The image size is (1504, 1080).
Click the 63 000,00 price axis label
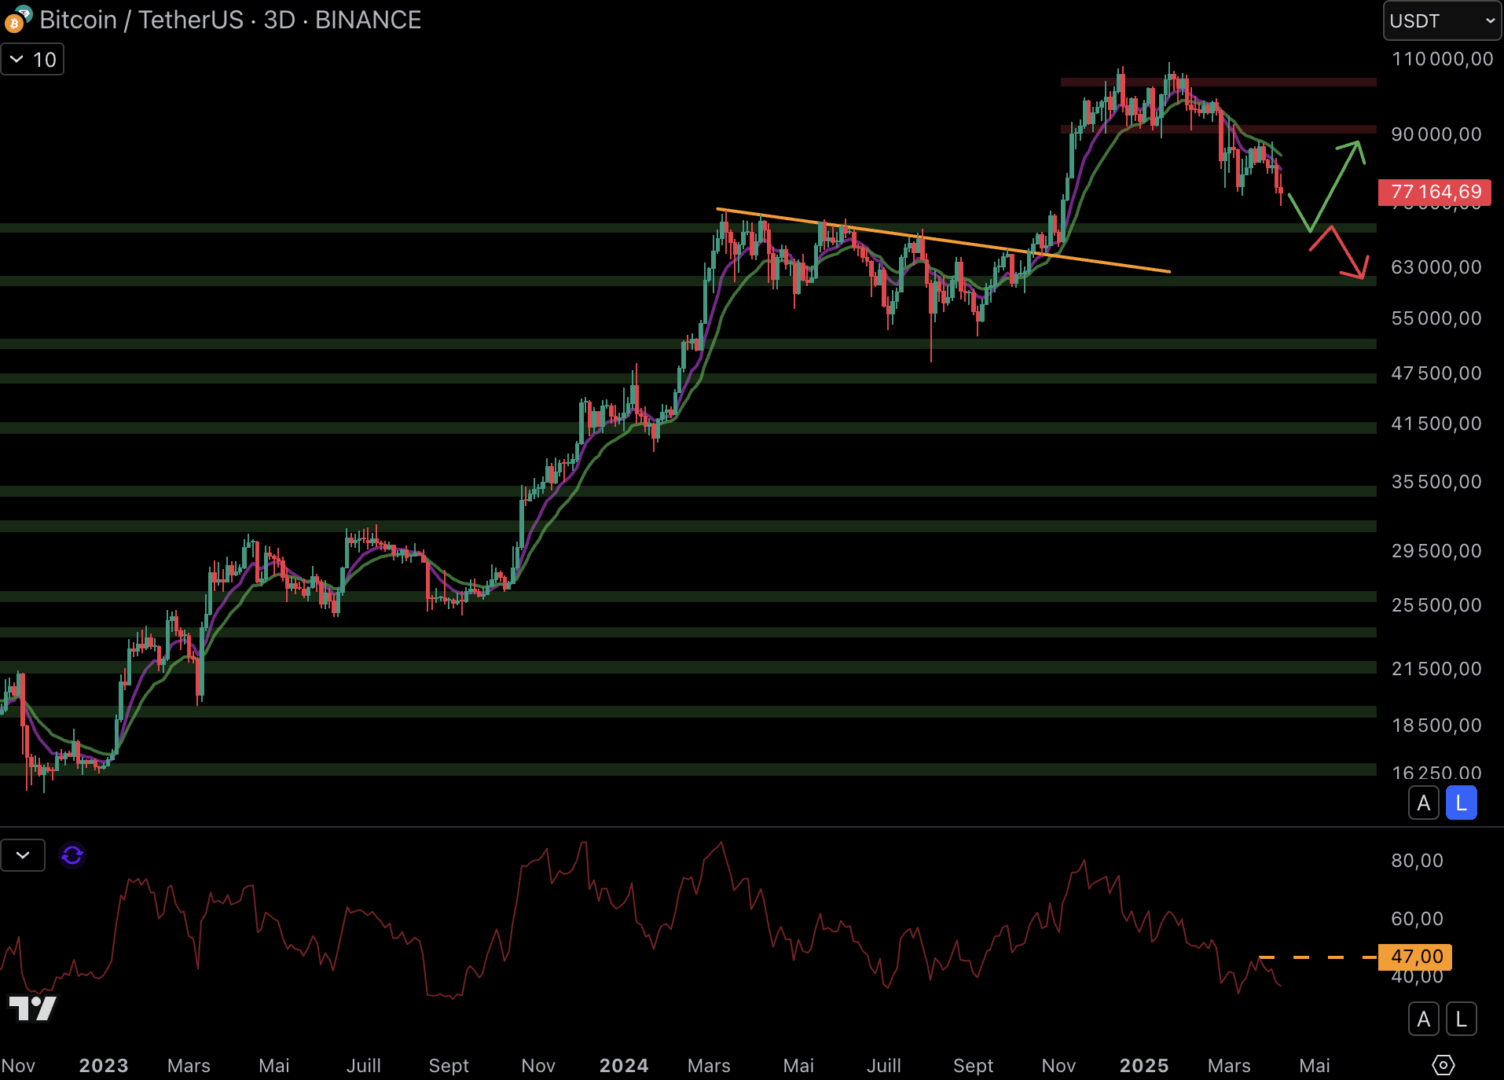click(1436, 267)
